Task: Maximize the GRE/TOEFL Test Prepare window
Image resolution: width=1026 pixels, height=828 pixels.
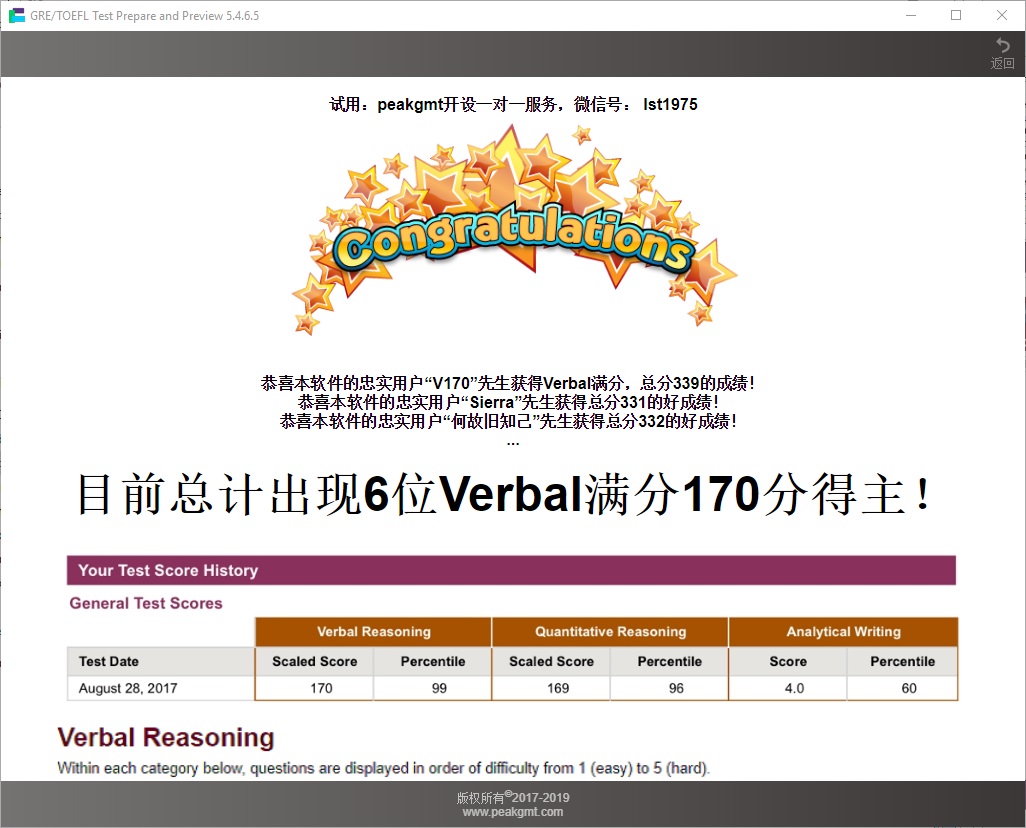Action: tap(956, 15)
